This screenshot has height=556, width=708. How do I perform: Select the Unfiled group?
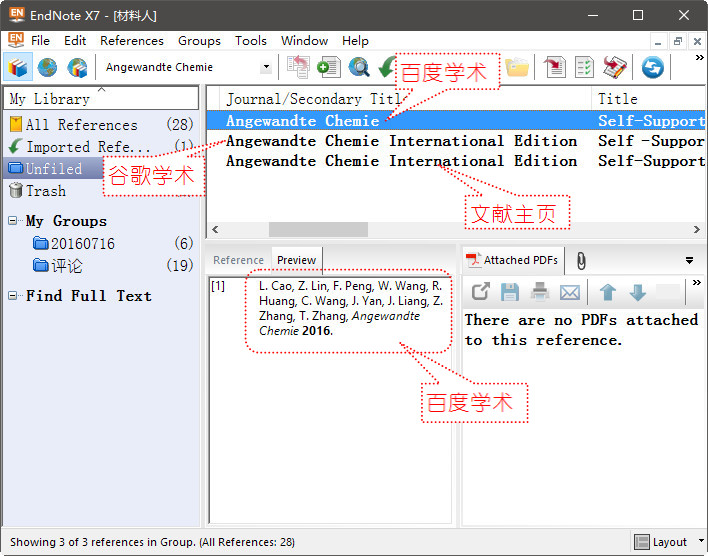[x=54, y=168]
